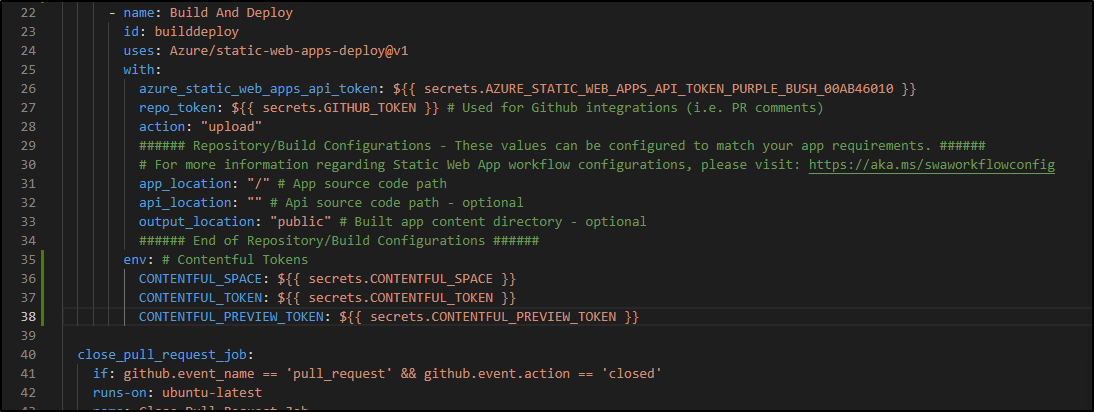
Task: Click the CONTENTFUL_SPACE key on line 36
Action: [x=200, y=279]
